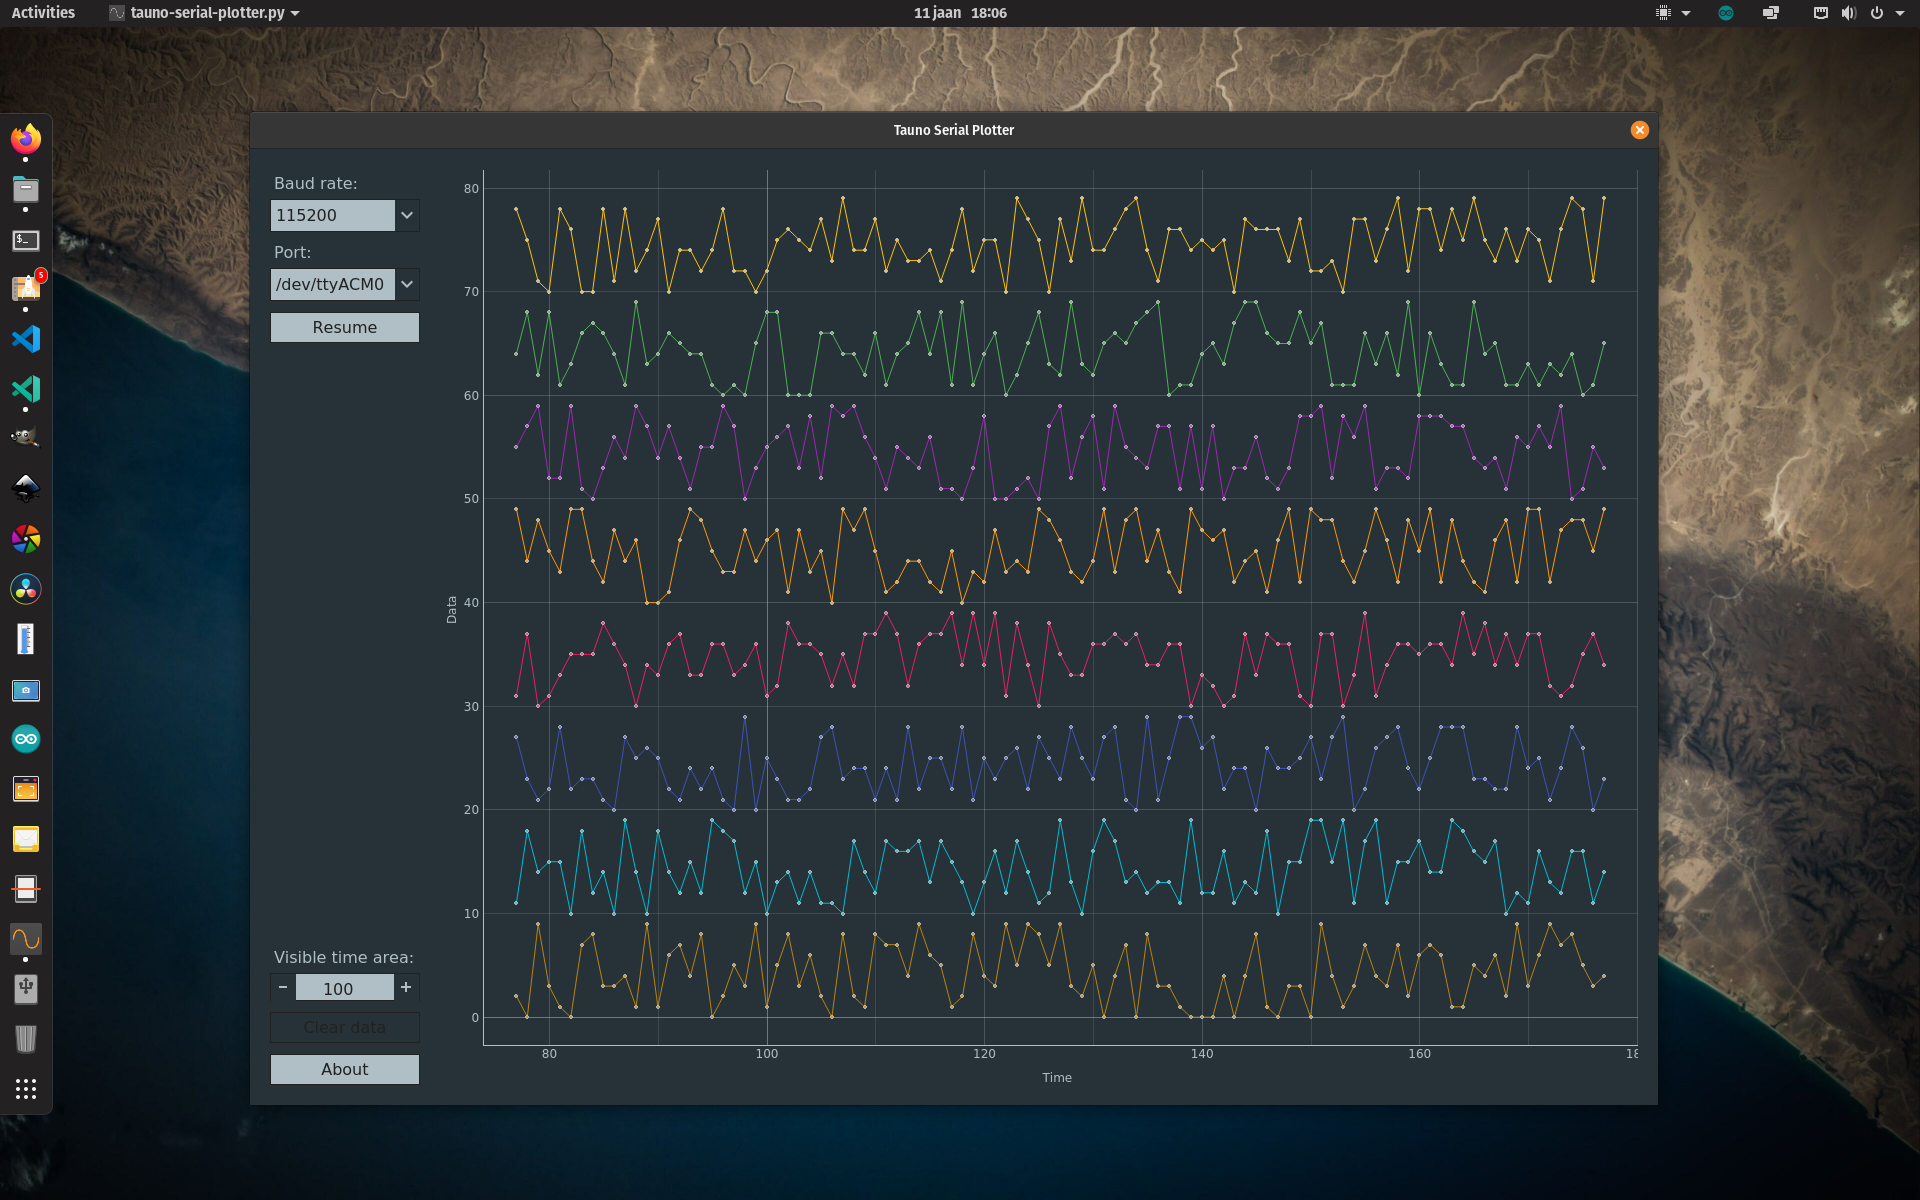Click the Files icon in the sidebar dock
Viewport: 1920px width, 1200px height.
[x=28, y=187]
